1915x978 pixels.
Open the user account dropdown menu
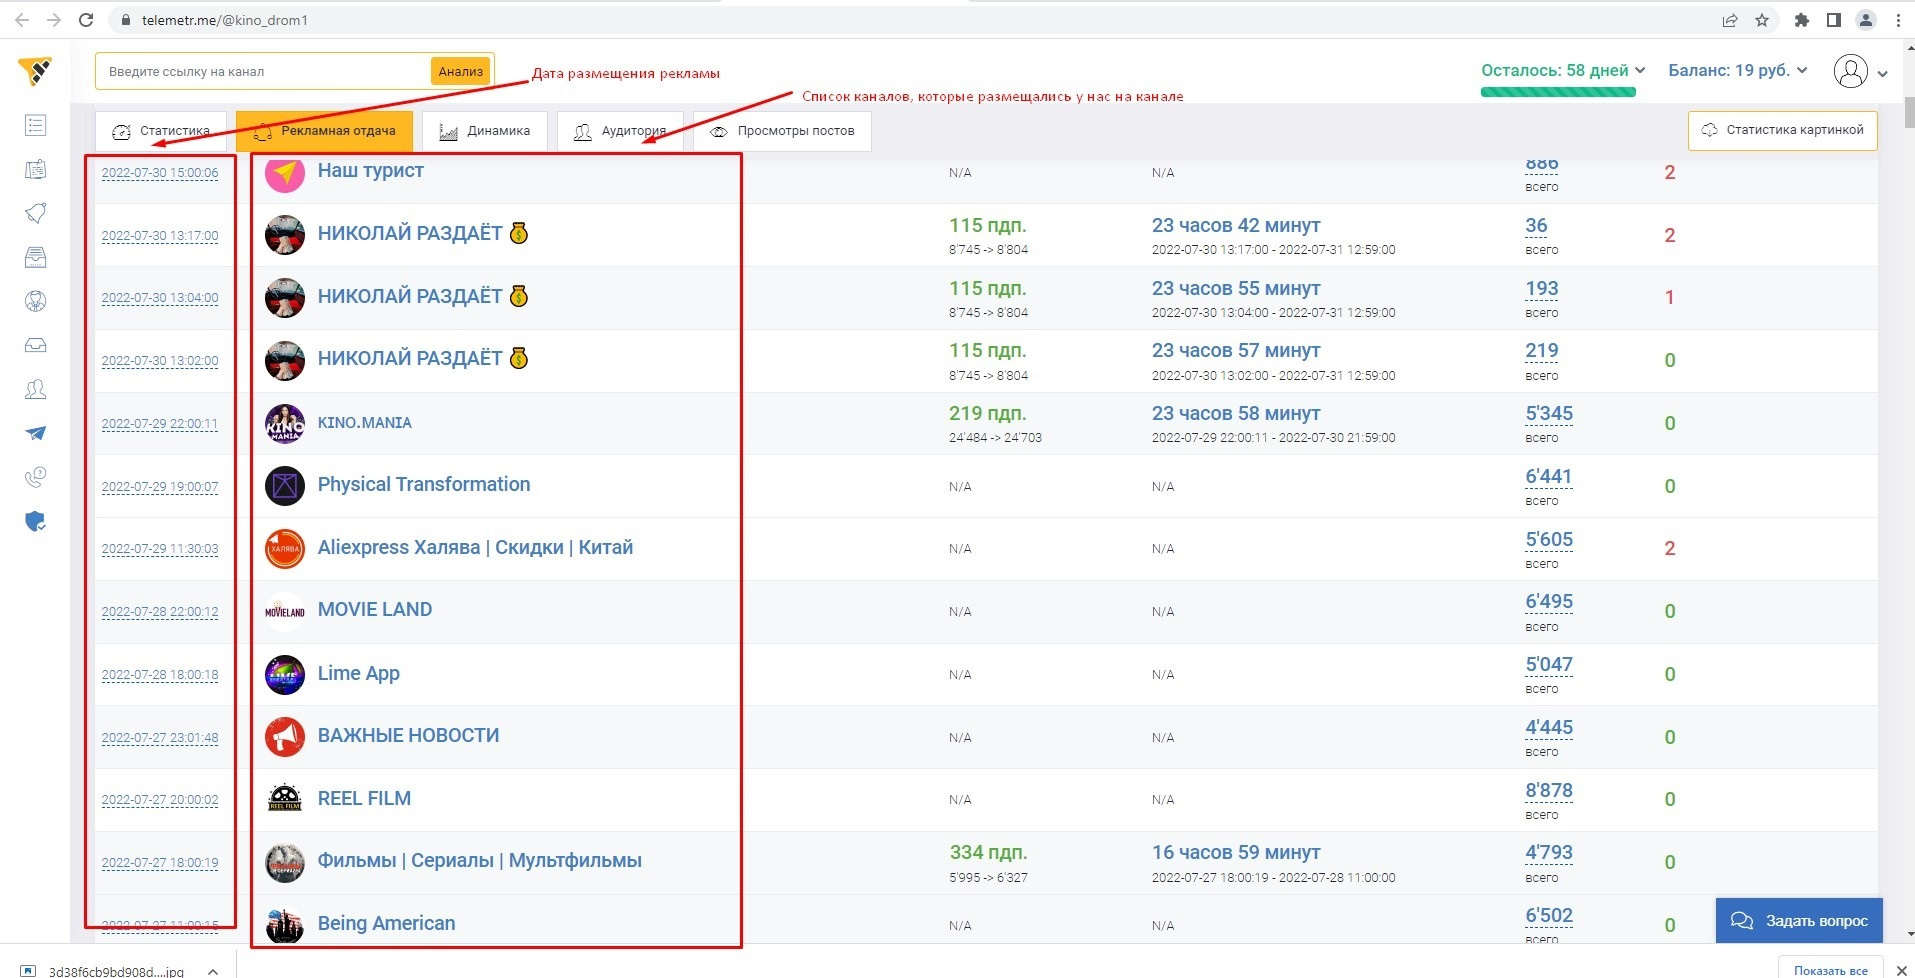(x=1860, y=71)
